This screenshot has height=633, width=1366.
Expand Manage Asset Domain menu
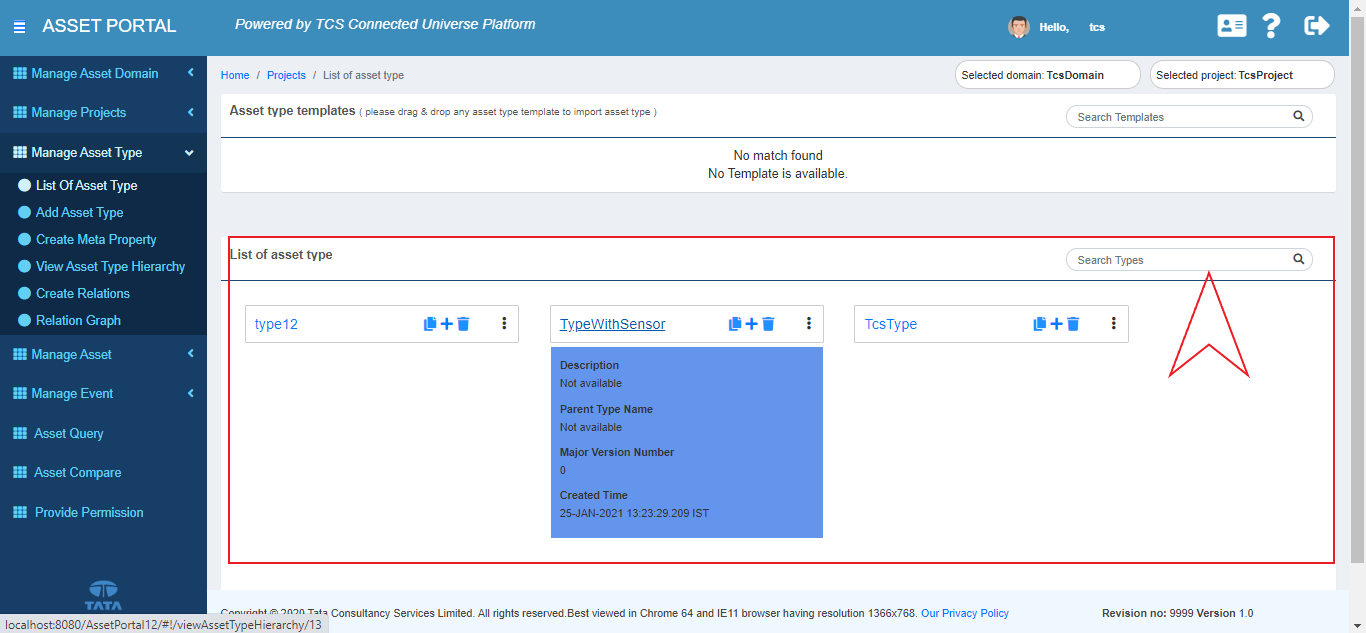(x=190, y=73)
